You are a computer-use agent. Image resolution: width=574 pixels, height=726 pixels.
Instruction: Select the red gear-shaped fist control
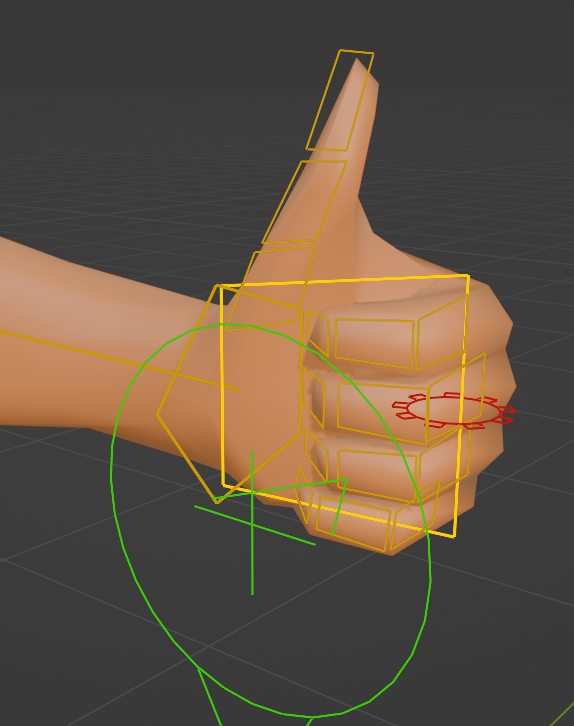(454, 410)
